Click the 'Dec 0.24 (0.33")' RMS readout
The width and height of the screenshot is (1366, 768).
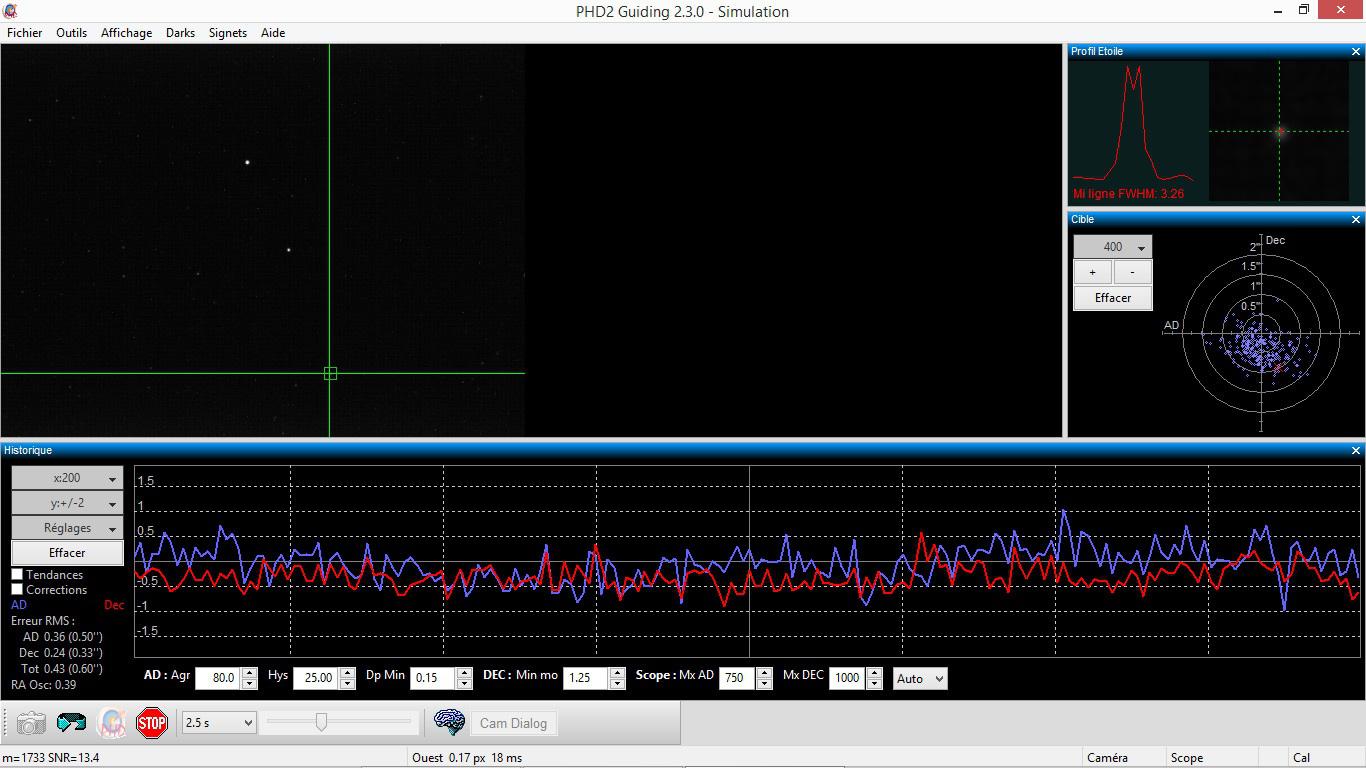tap(61, 653)
